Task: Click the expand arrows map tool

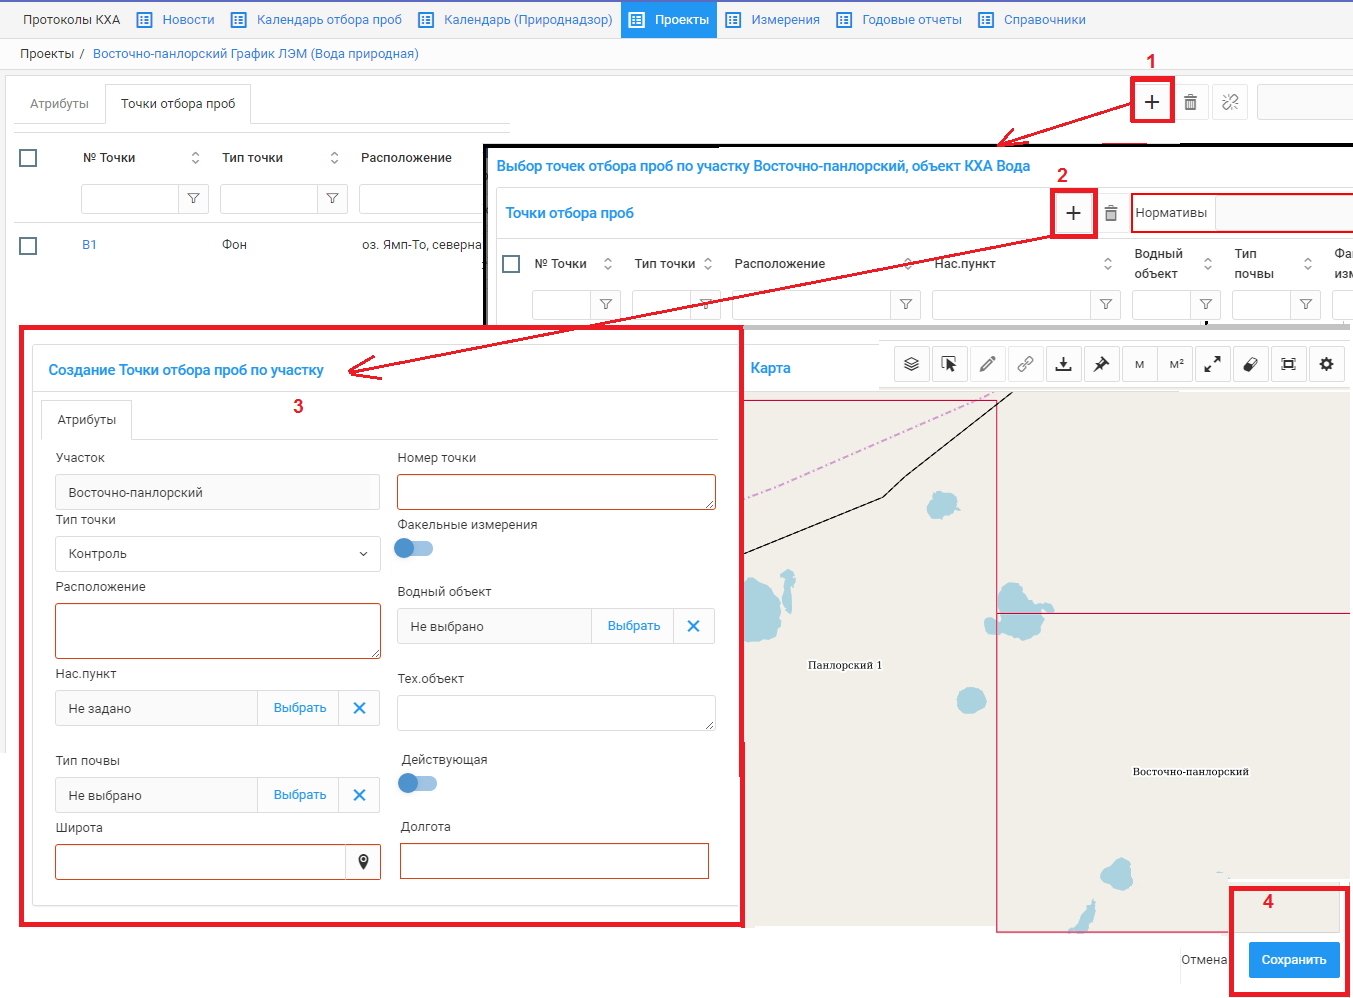Action: (1212, 365)
